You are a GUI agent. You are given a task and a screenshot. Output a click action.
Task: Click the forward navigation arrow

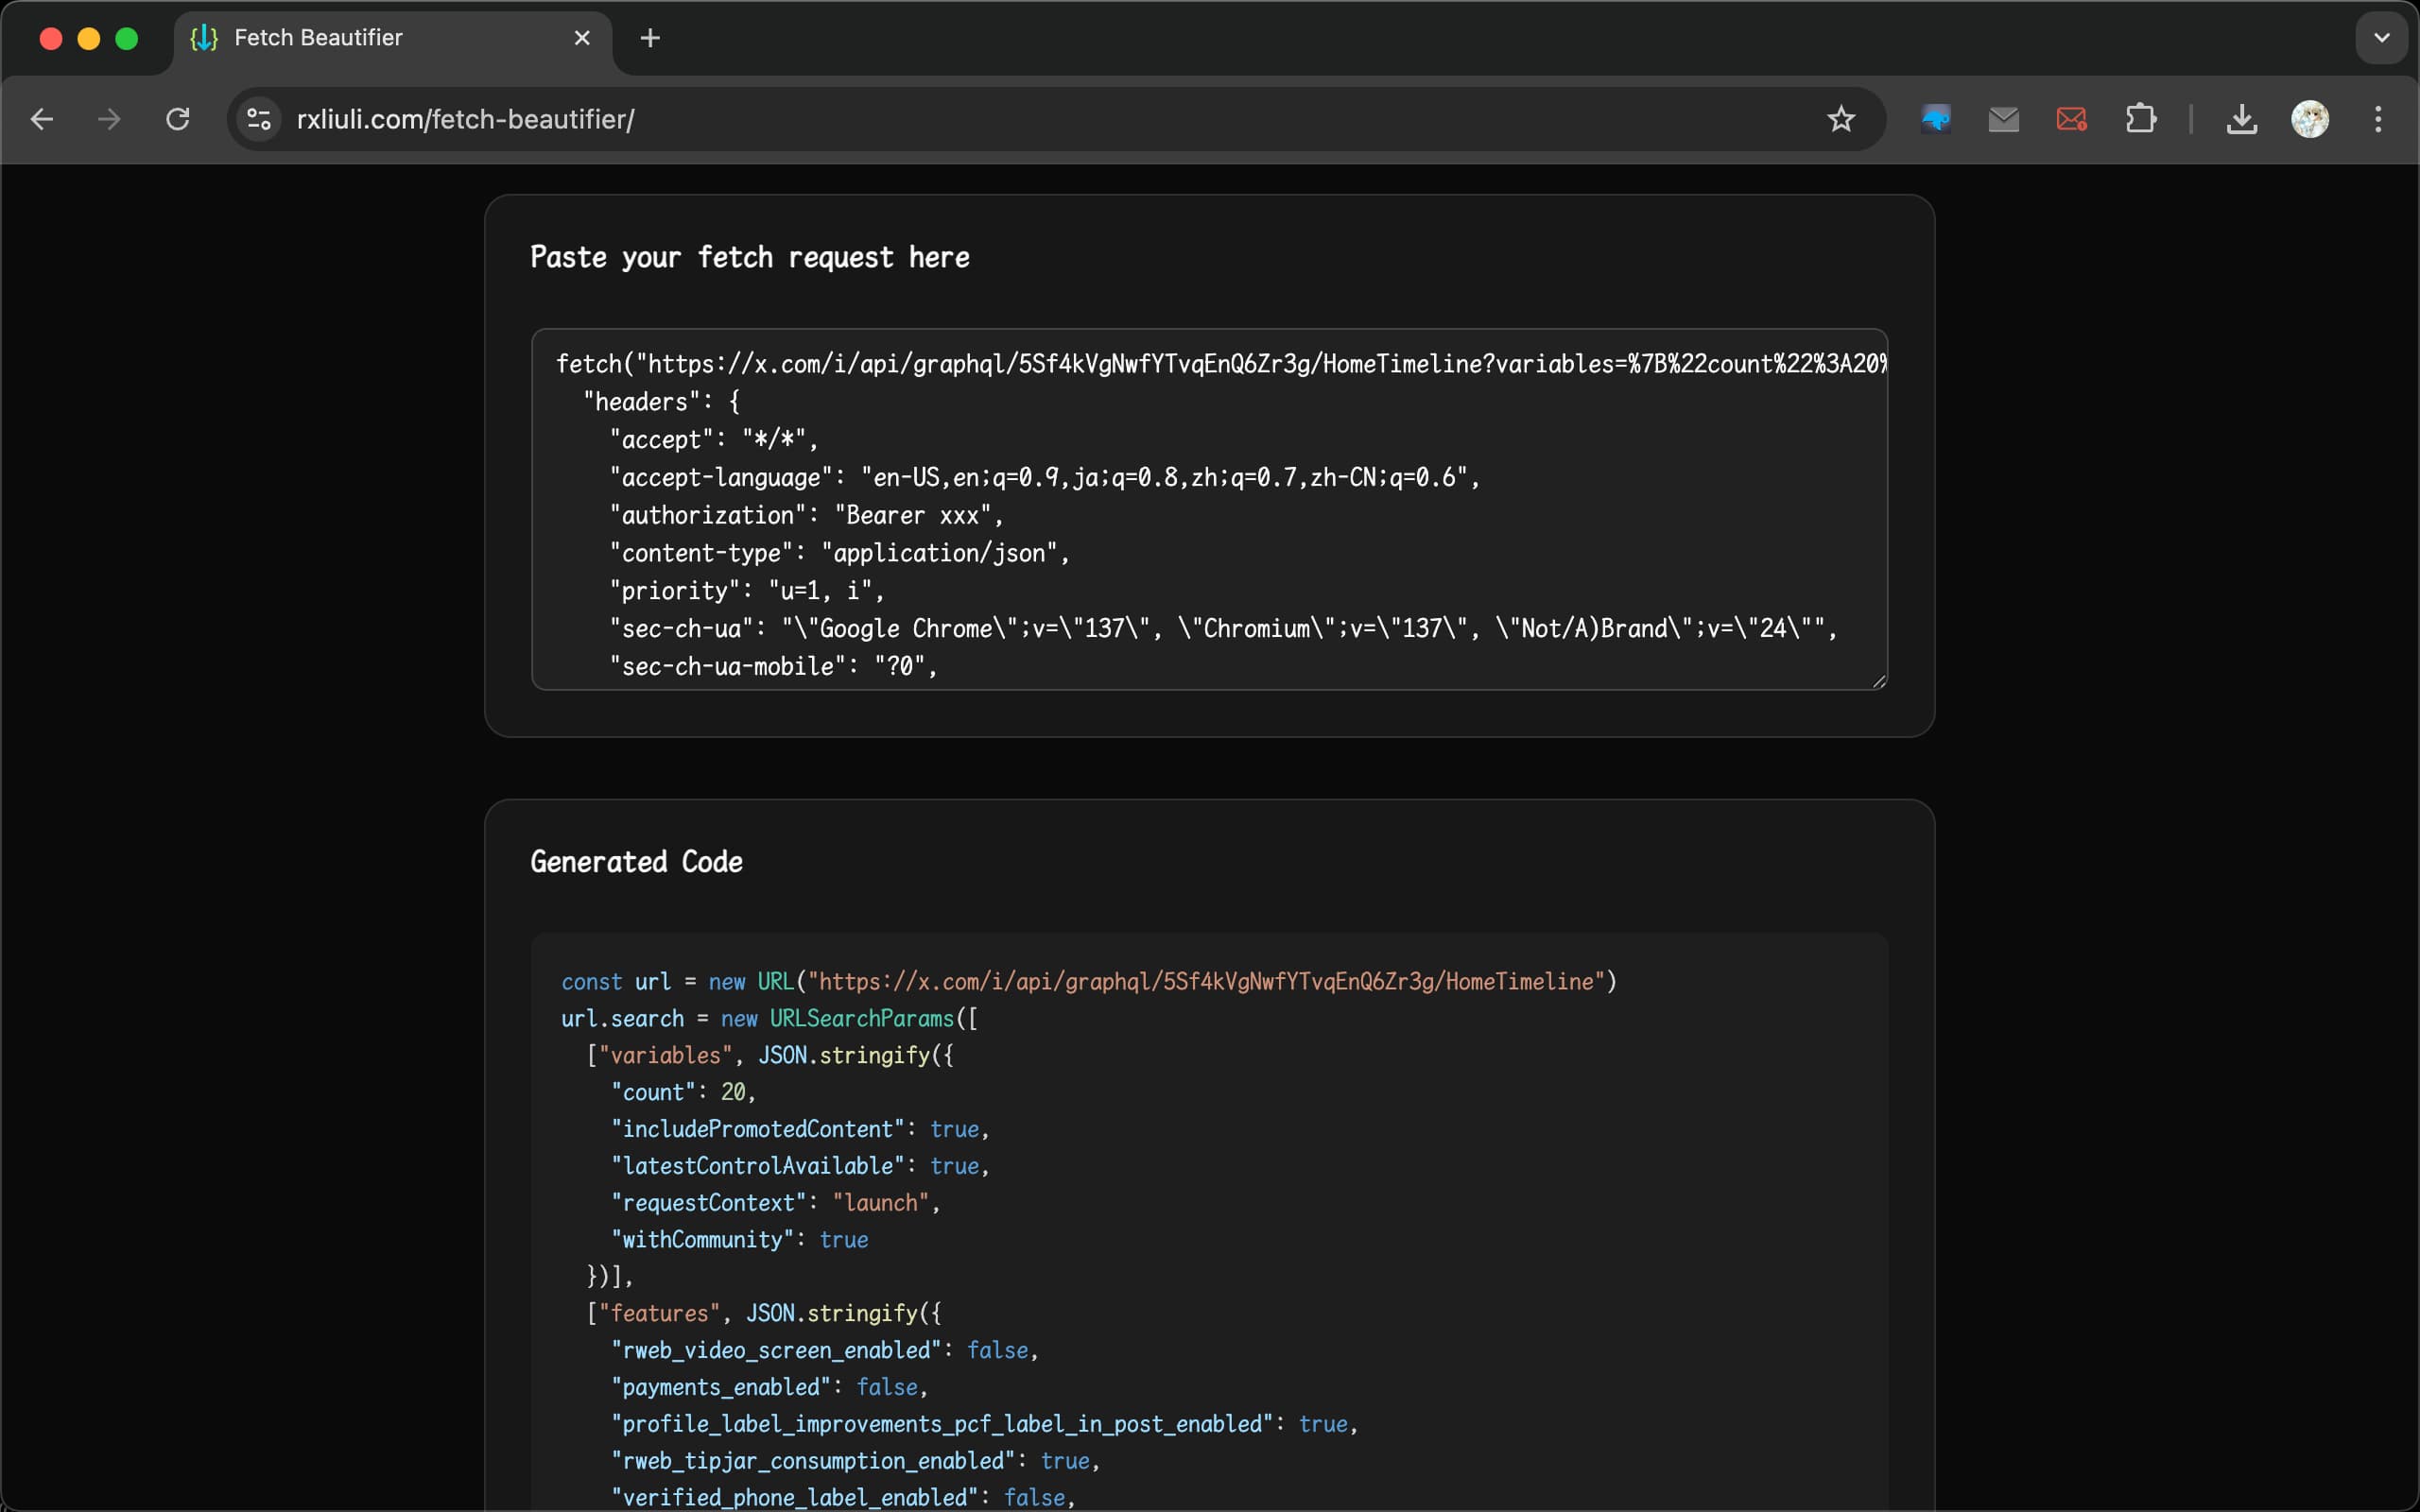point(109,119)
